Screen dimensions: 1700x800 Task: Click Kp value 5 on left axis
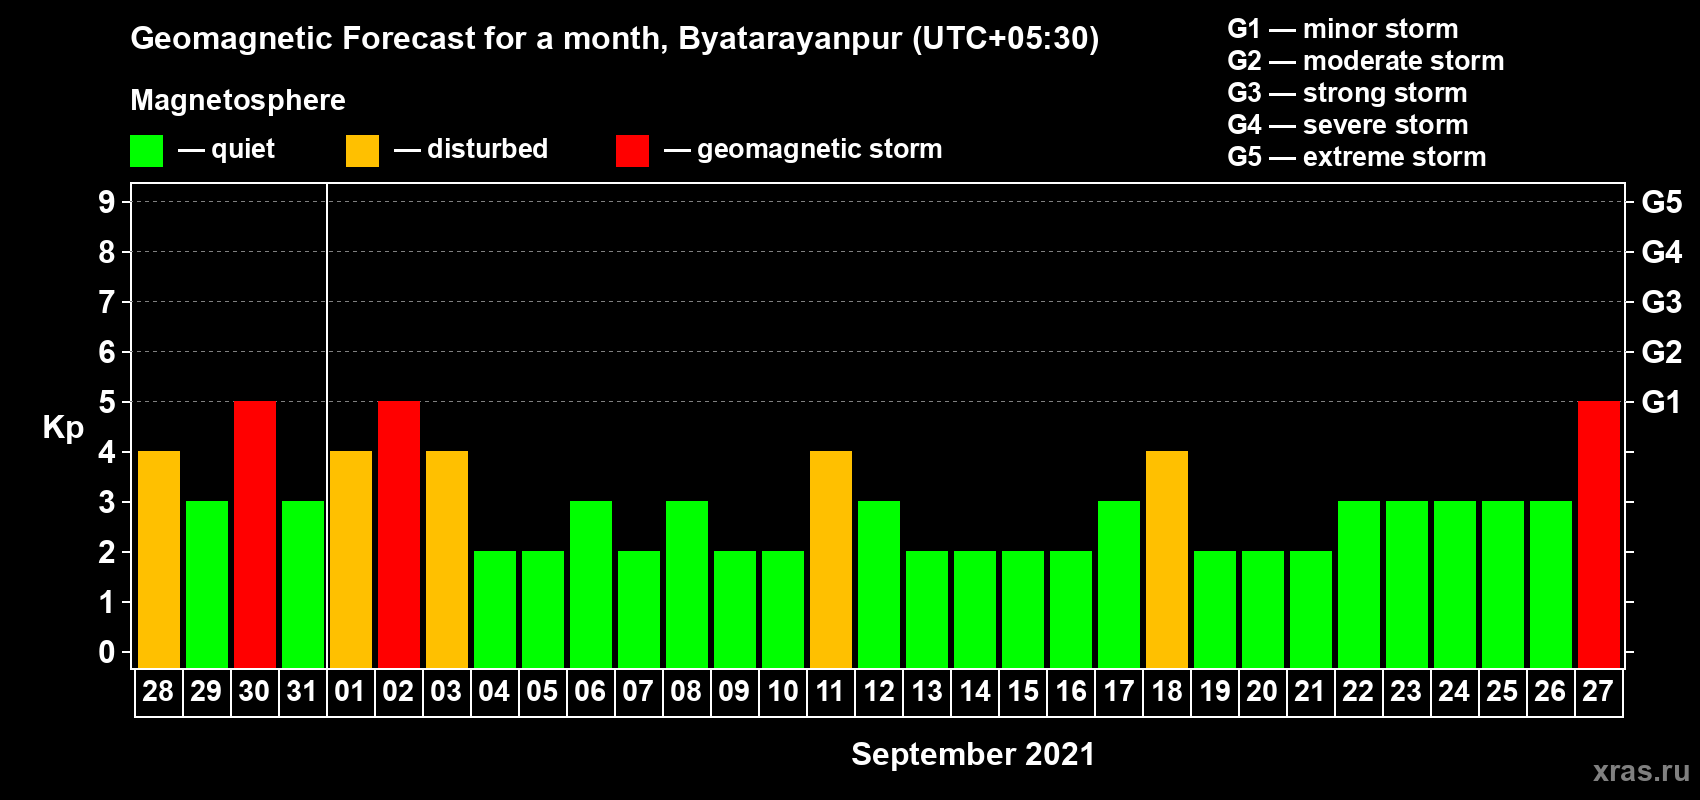[107, 402]
